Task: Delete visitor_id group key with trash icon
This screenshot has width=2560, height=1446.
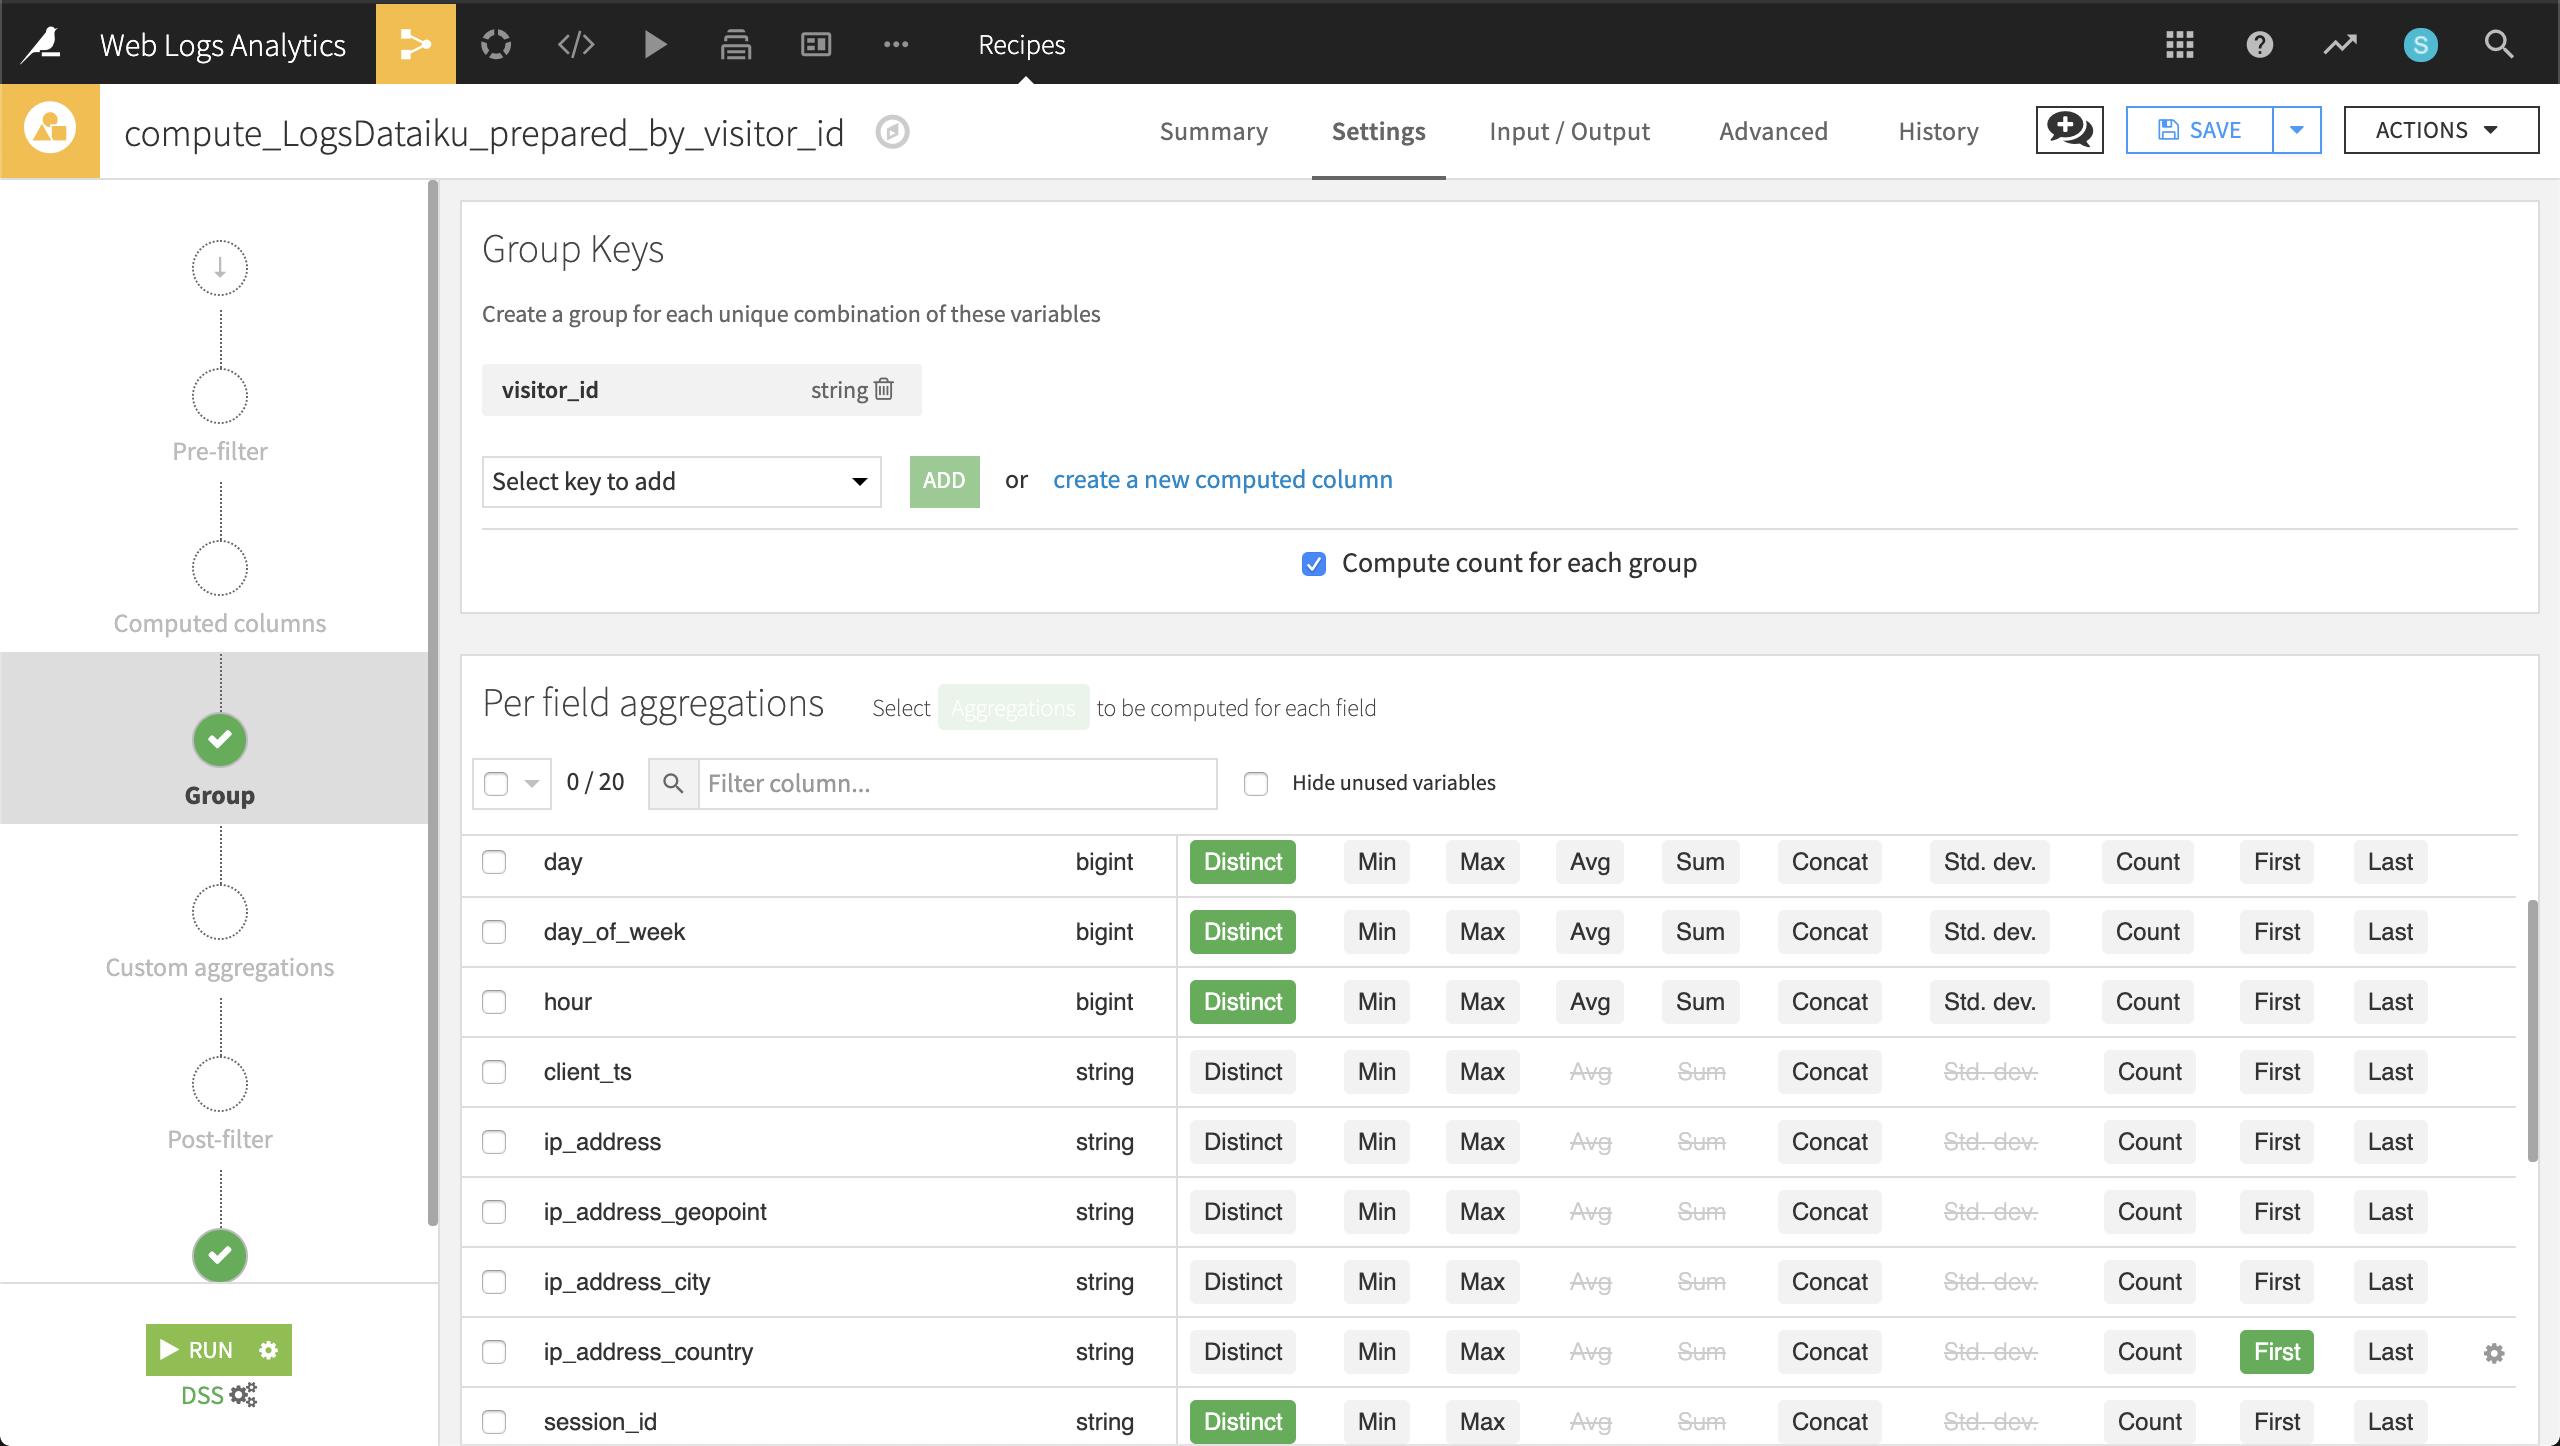Action: coord(884,389)
